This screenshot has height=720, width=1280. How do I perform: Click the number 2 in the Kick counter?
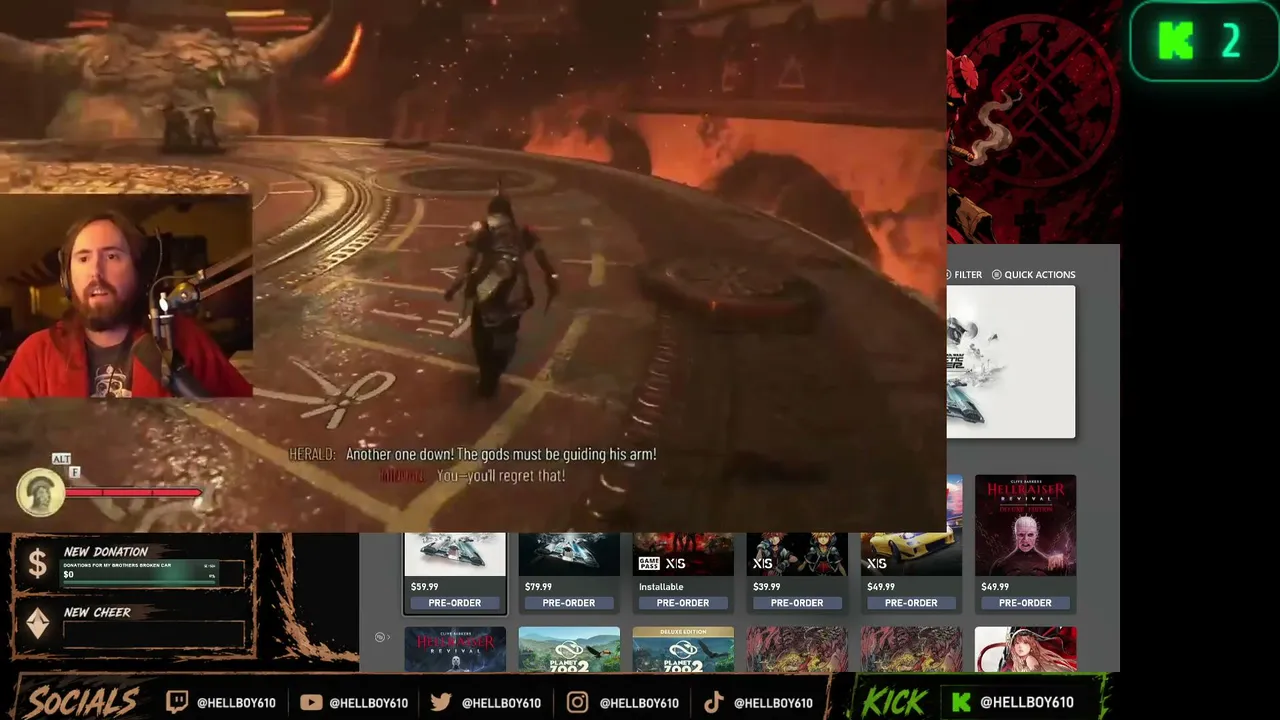(x=1231, y=41)
